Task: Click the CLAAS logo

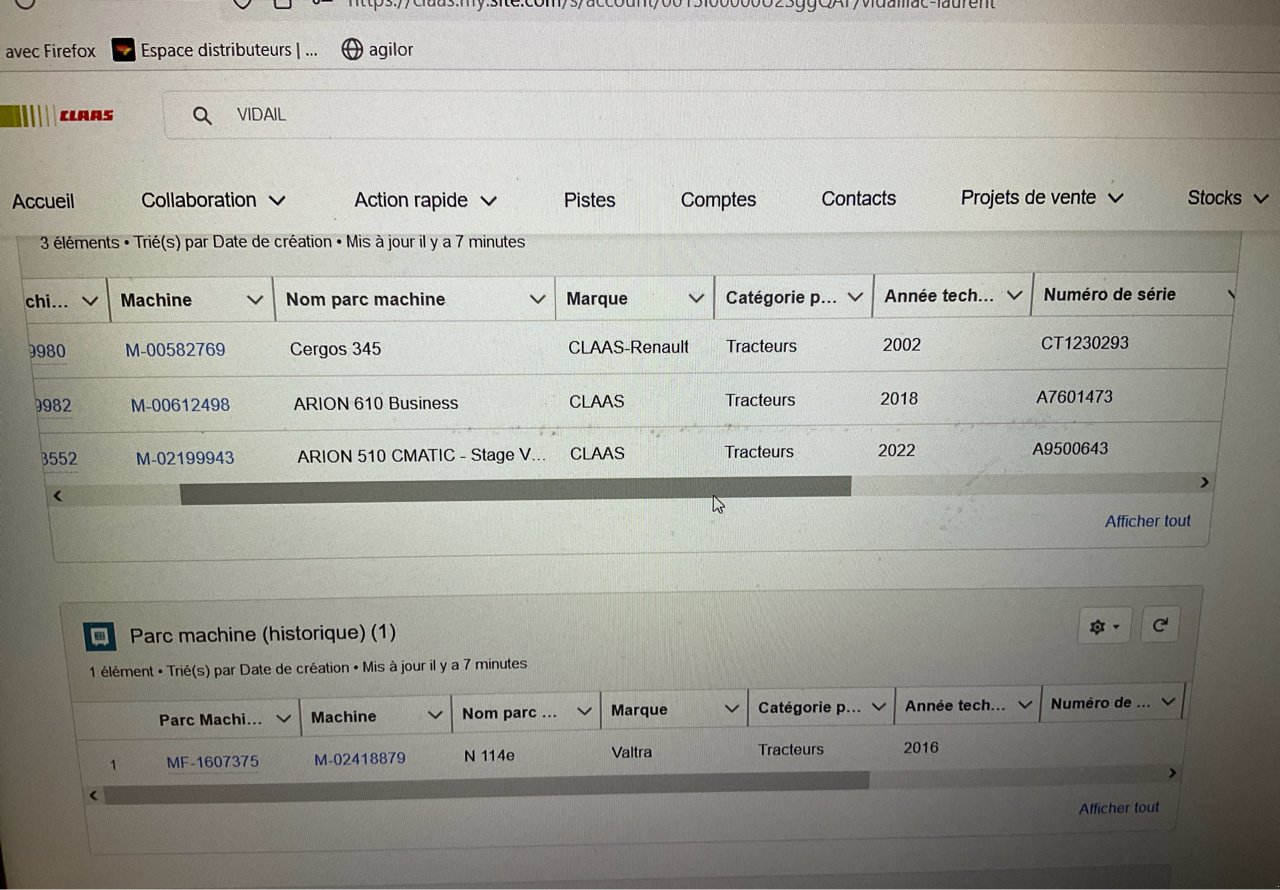Action: click(x=57, y=115)
